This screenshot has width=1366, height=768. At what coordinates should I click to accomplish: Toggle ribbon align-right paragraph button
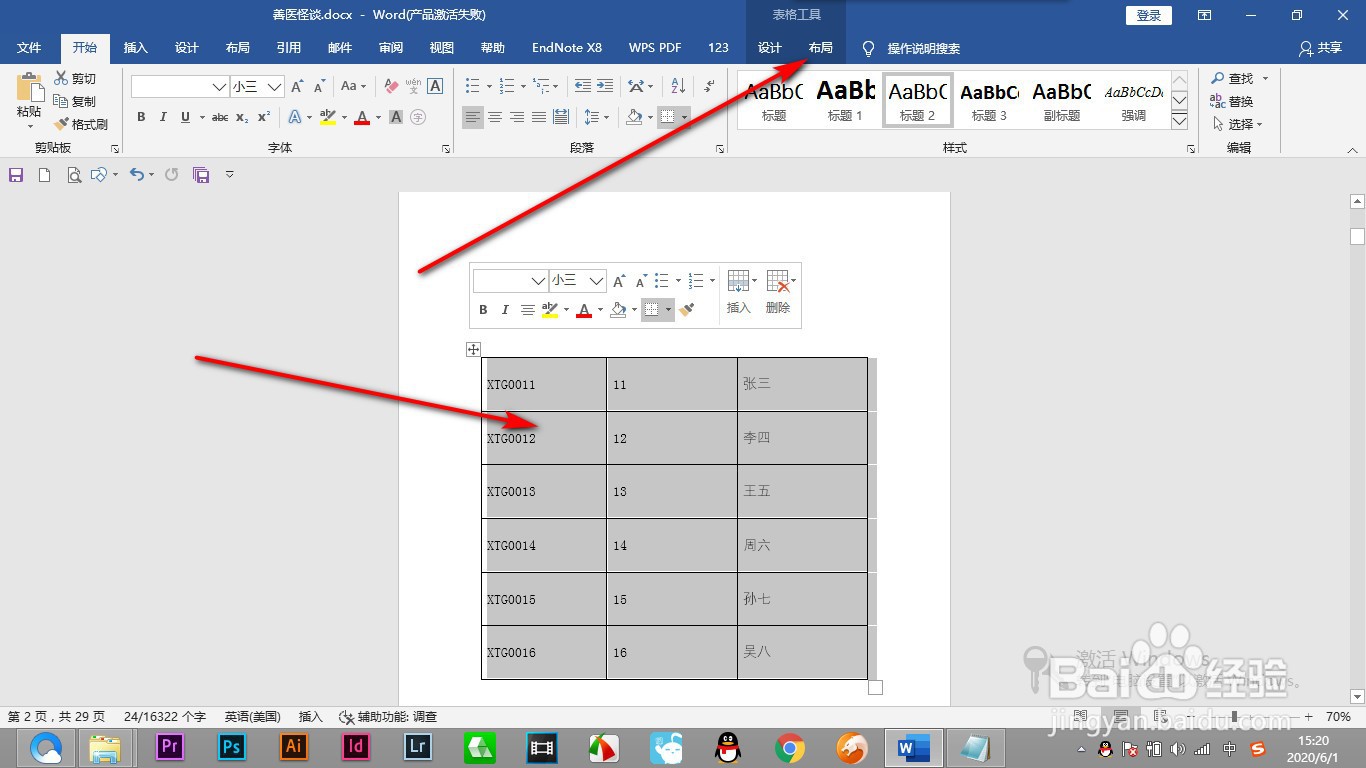517,117
